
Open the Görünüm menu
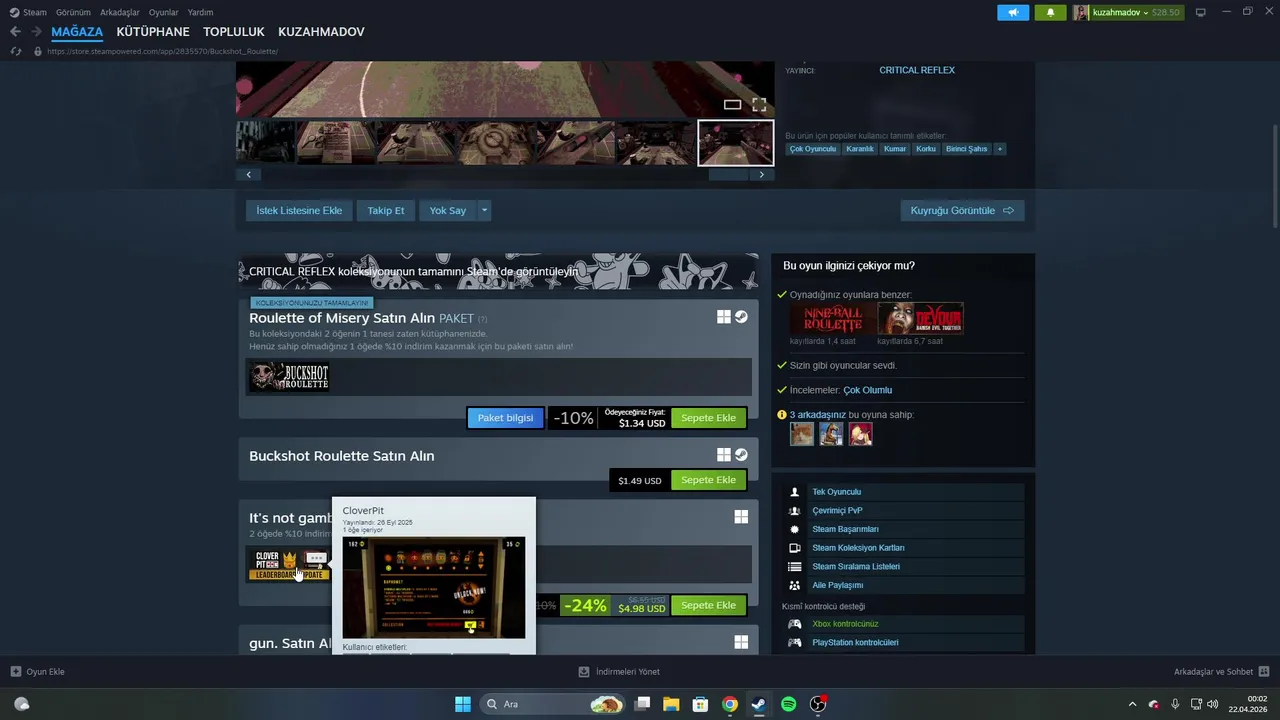click(73, 13)
